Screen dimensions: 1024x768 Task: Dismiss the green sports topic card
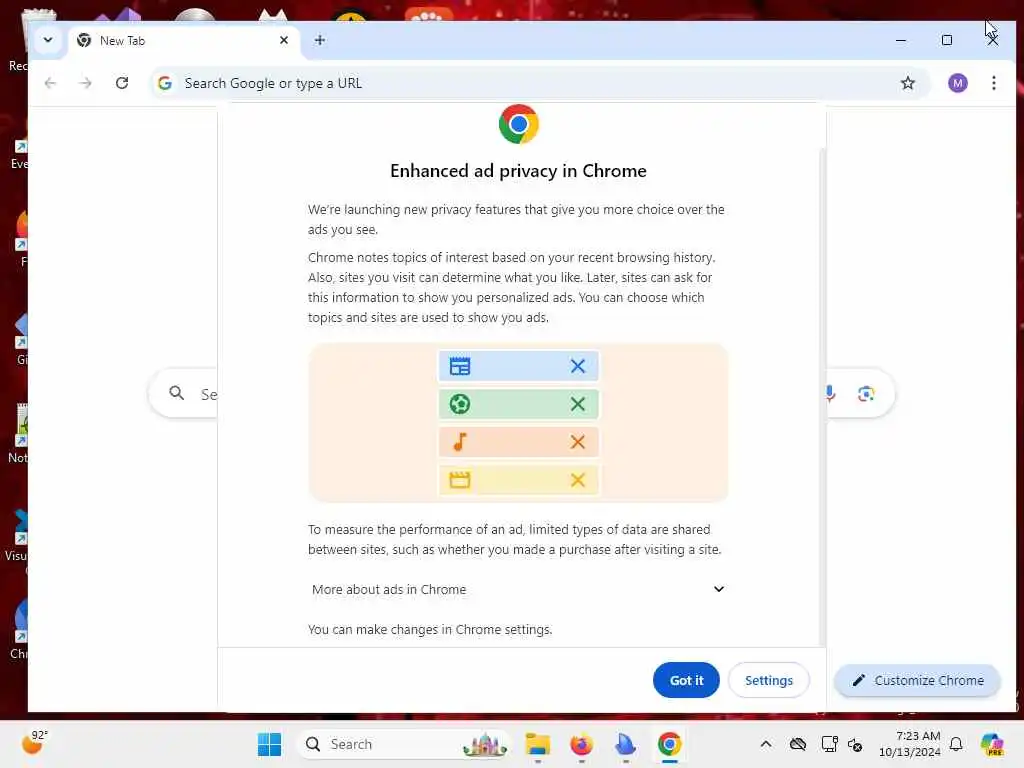point(577,404)
